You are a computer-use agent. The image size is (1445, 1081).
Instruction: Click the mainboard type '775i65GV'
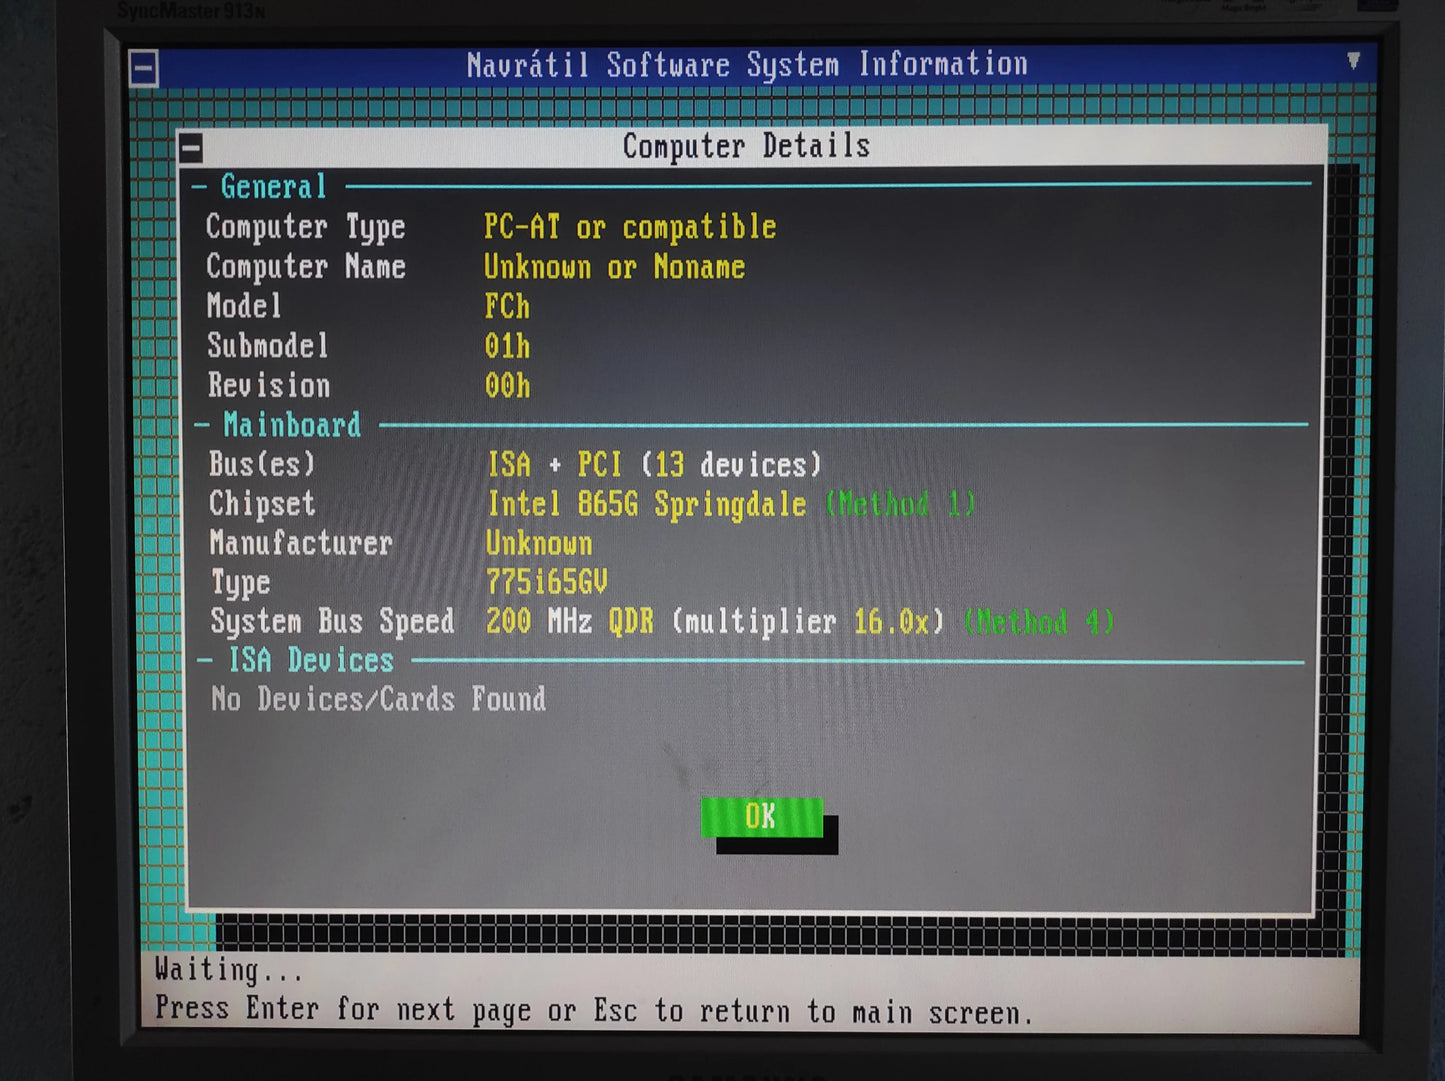click(x=546, y=582)
